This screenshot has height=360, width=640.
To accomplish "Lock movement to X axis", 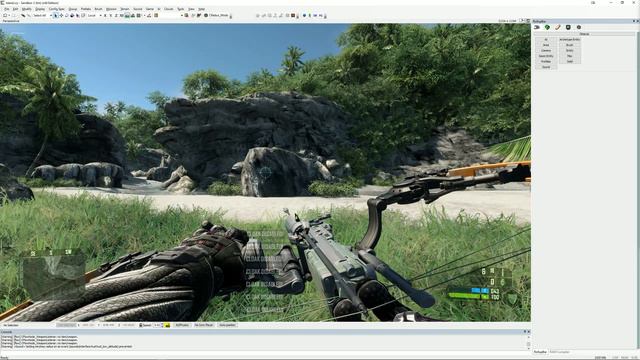I will point(105,16).
